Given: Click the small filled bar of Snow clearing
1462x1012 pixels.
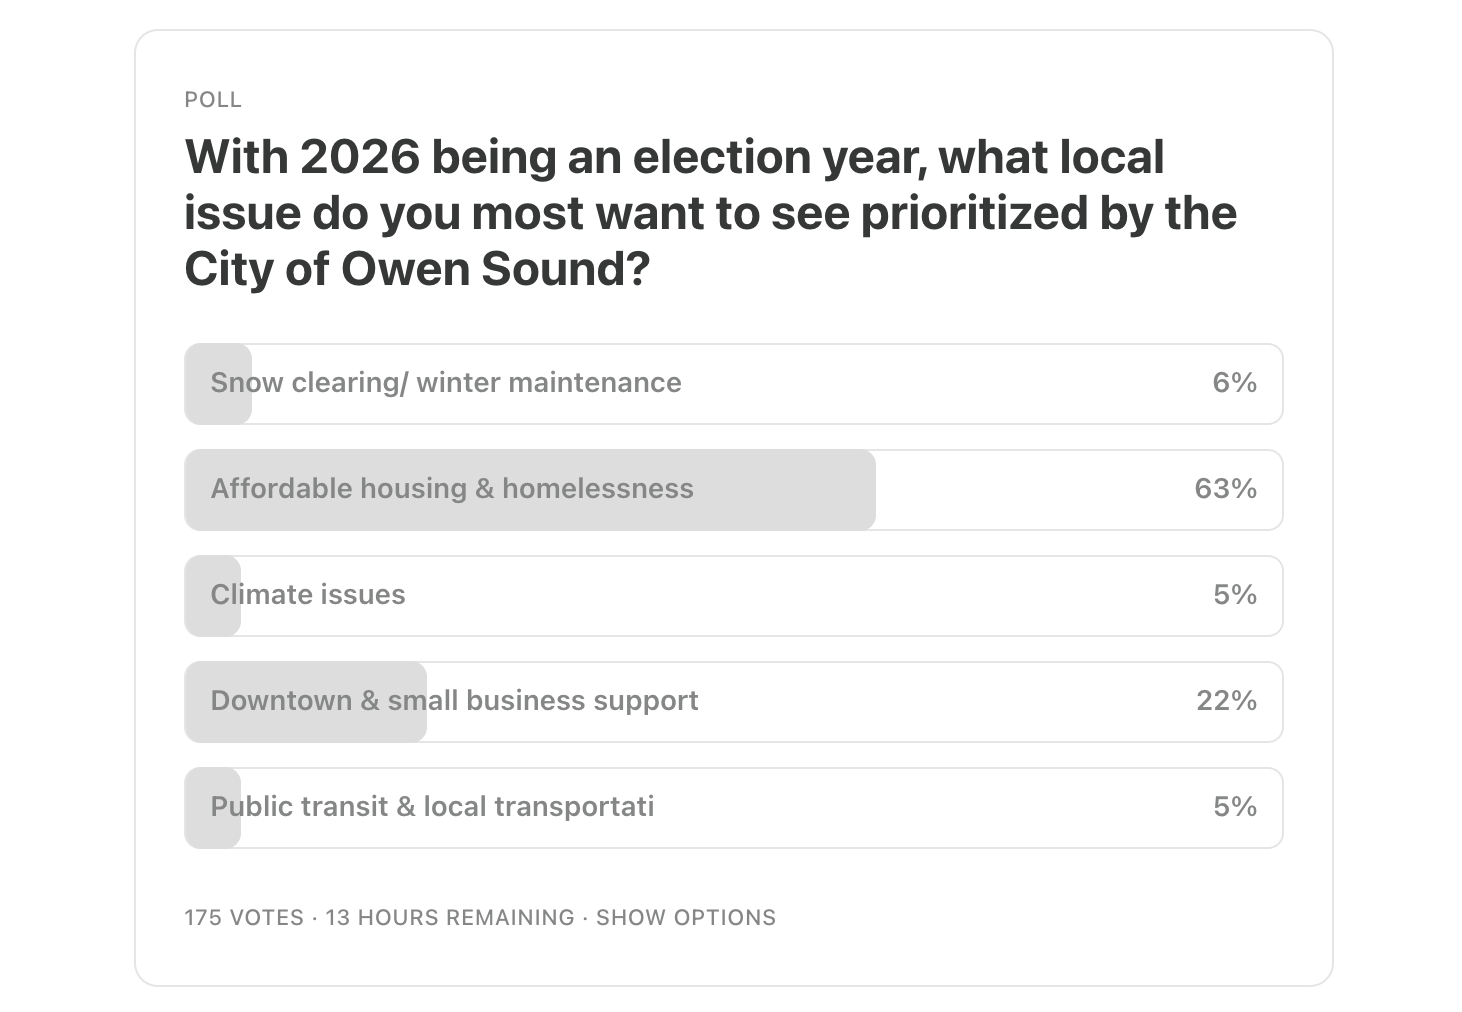Looking at the screenshot, I should pos(218,384).
